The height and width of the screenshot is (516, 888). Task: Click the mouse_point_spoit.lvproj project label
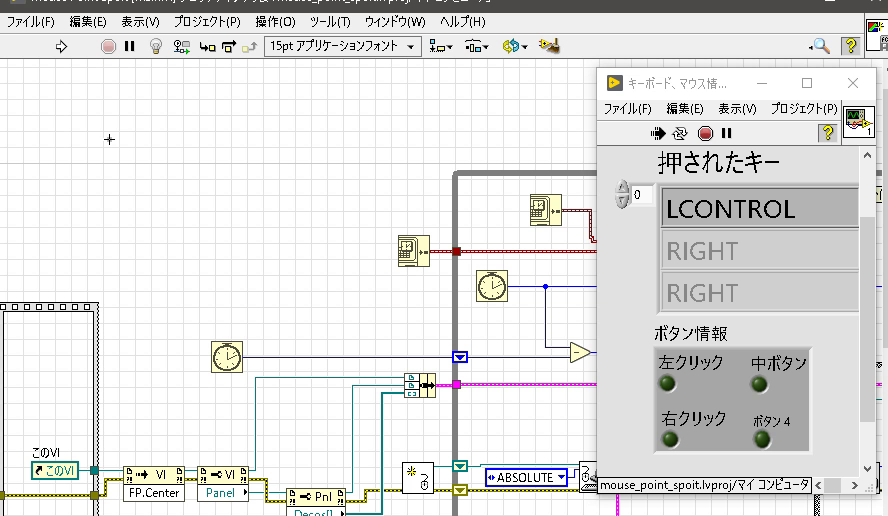(705, 485)
